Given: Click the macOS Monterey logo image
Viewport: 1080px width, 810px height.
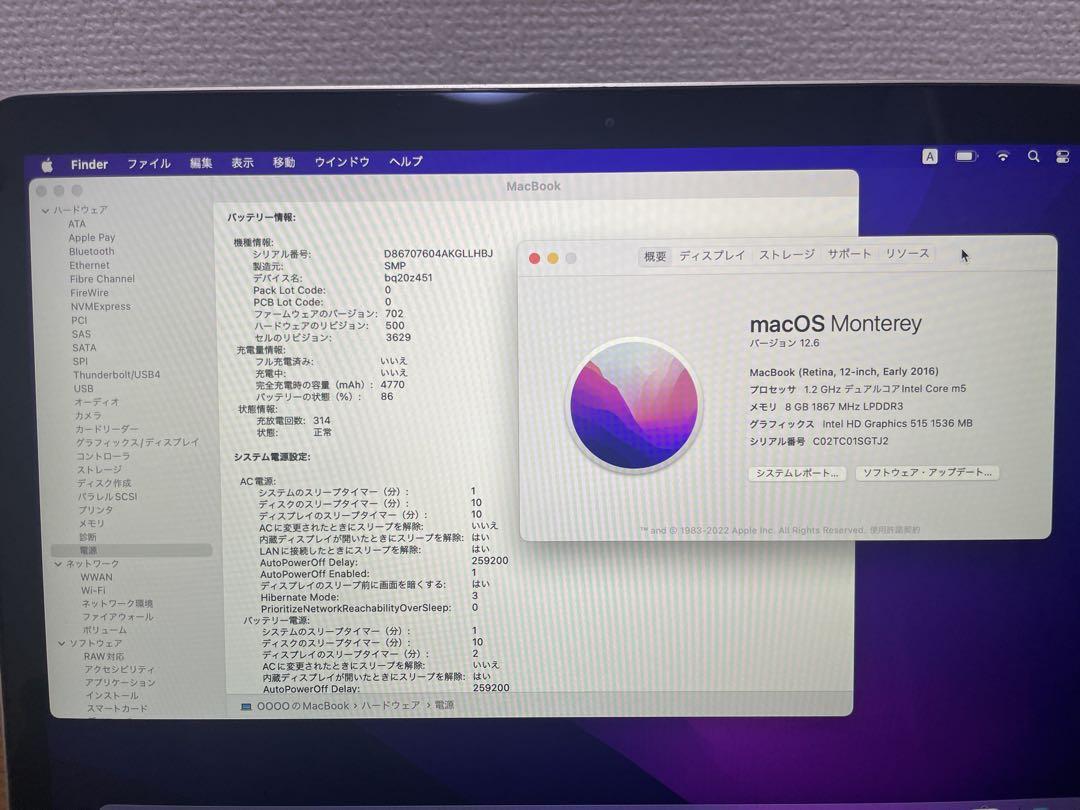Looking at the screenshot, I should [634, 406].
